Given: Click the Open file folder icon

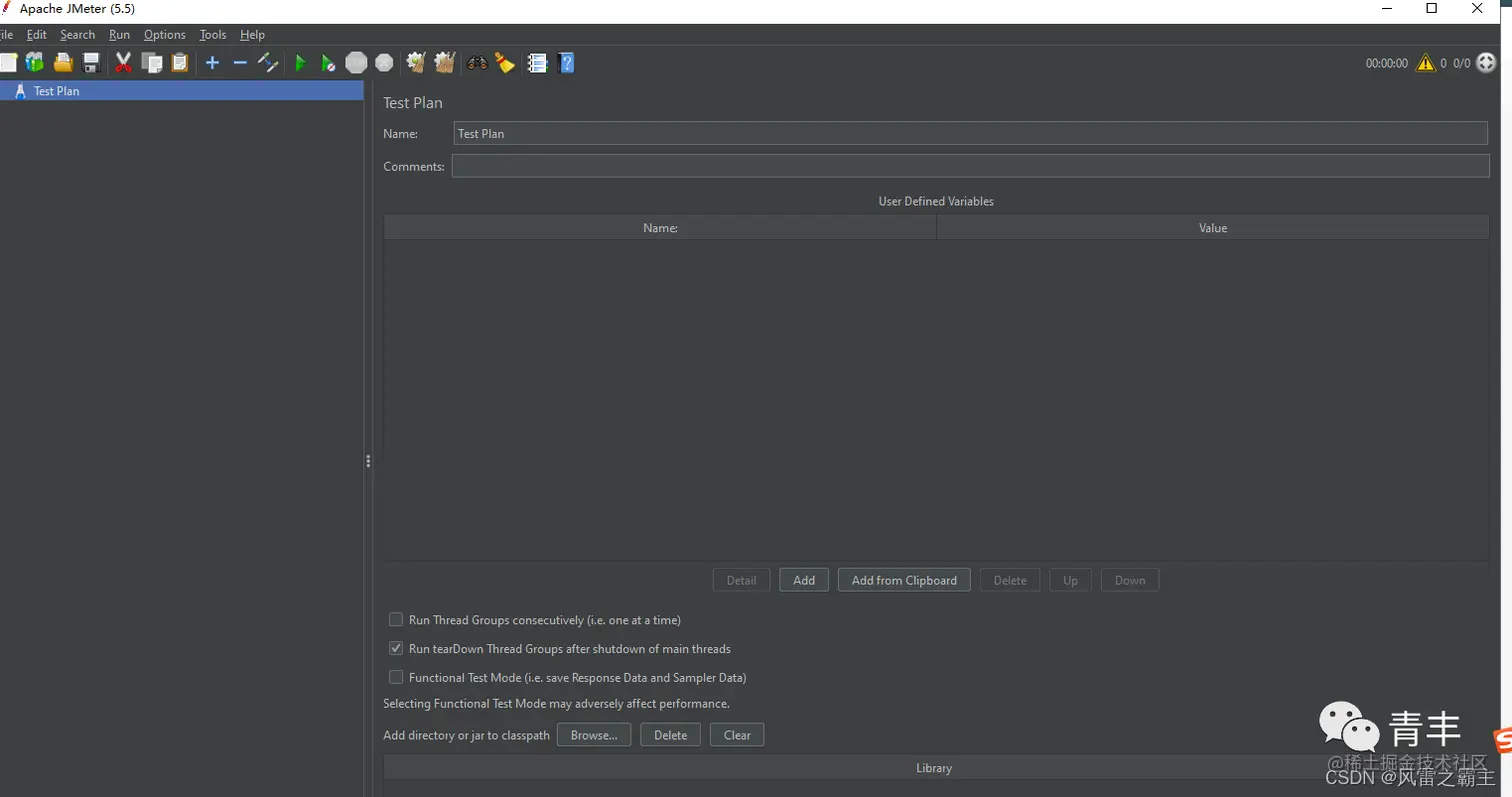Looking at the screenshot, I should pos(63,63).
